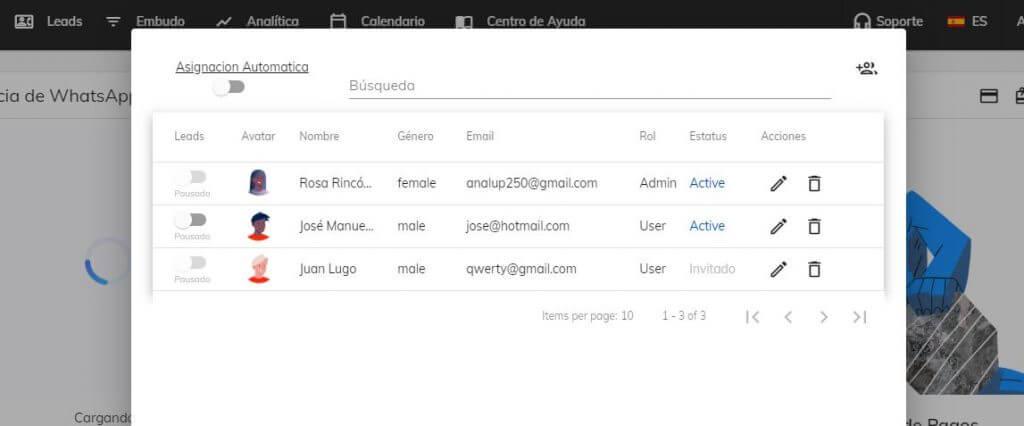The width and height of the screenshot is (1024, 426).
Task: Open the Analítica menu item
Action: pyautogui.click(x=272, y=22)
